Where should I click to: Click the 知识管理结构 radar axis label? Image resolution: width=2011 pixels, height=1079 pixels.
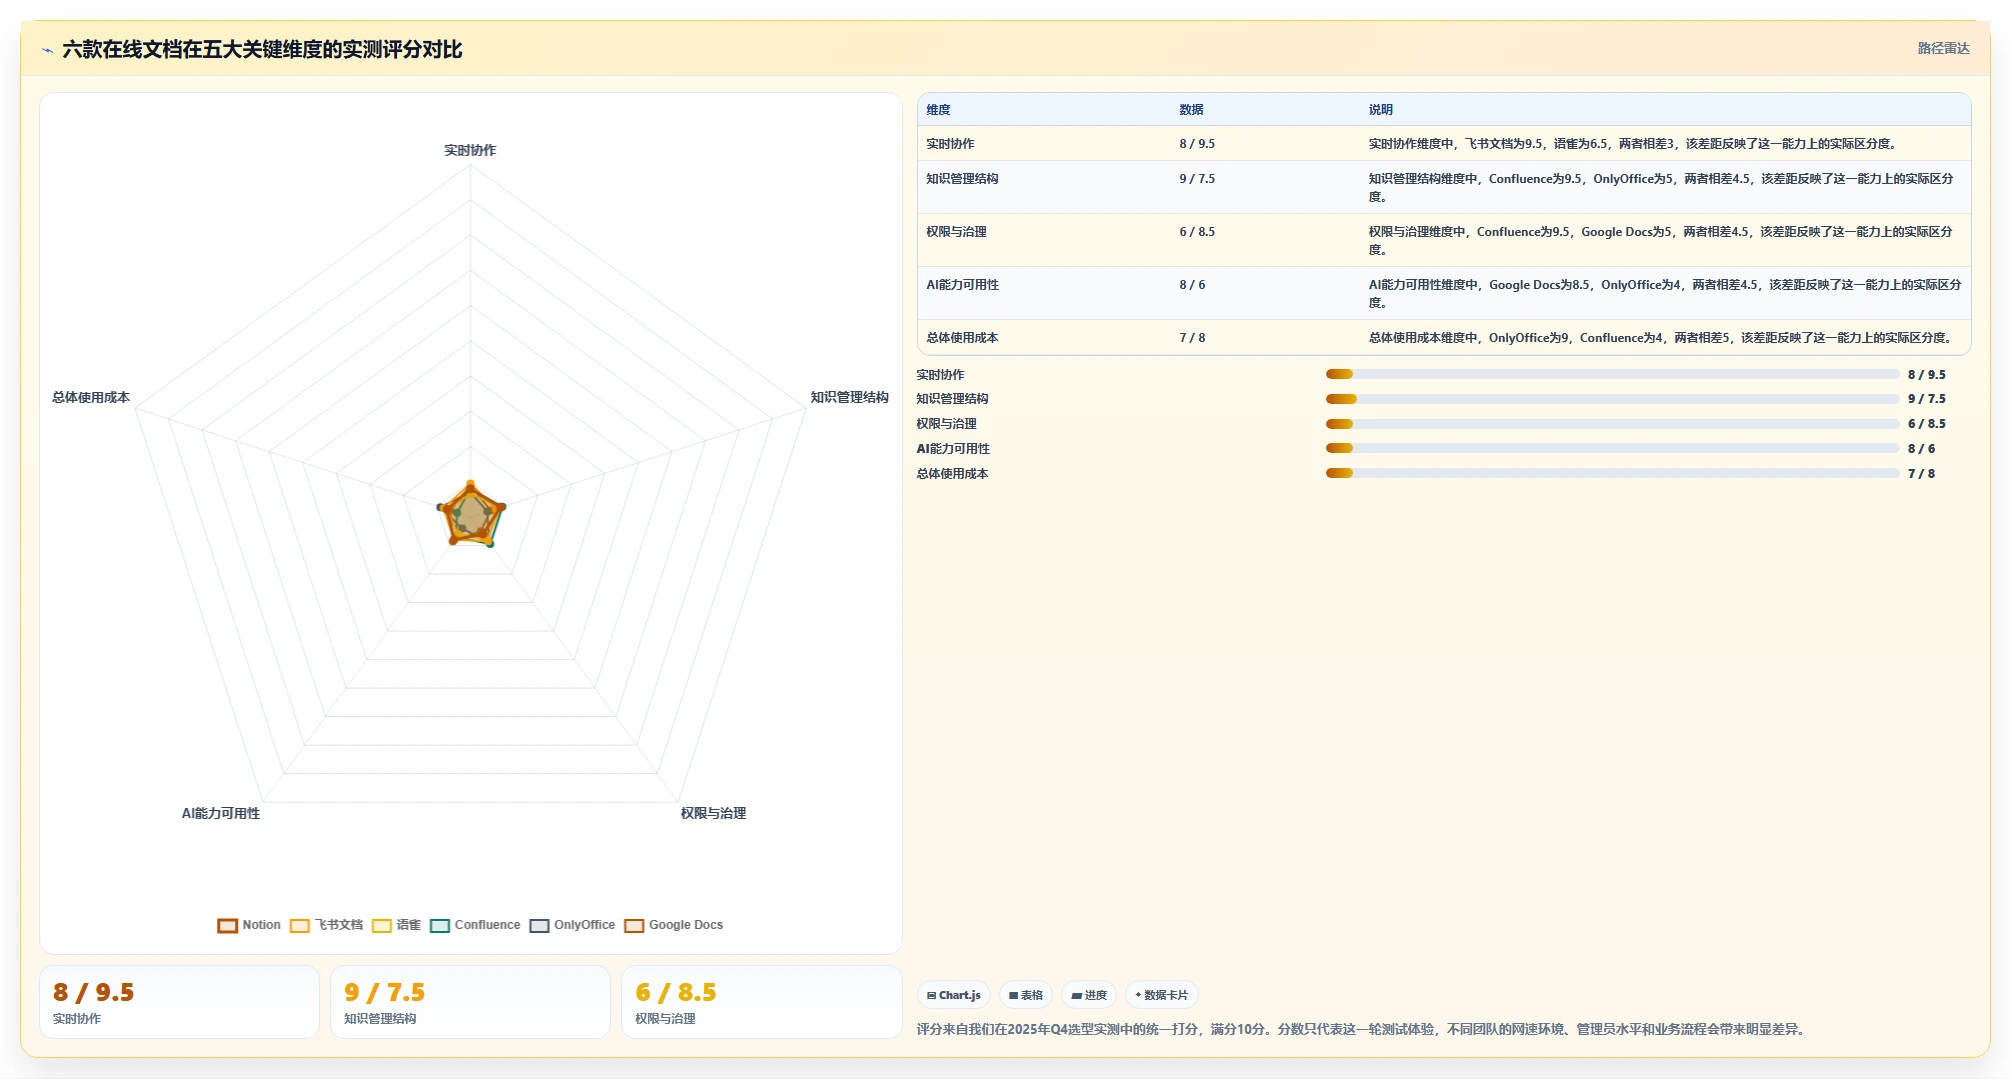click(849, 397)
